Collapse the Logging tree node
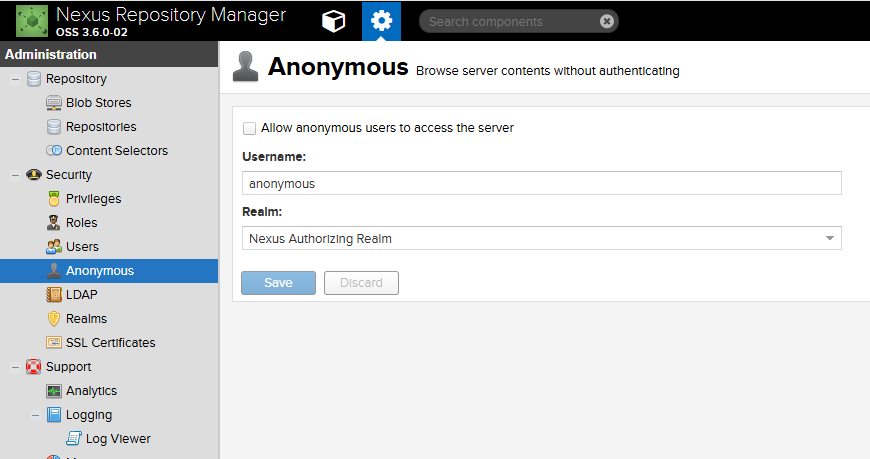 click(35, 415)
